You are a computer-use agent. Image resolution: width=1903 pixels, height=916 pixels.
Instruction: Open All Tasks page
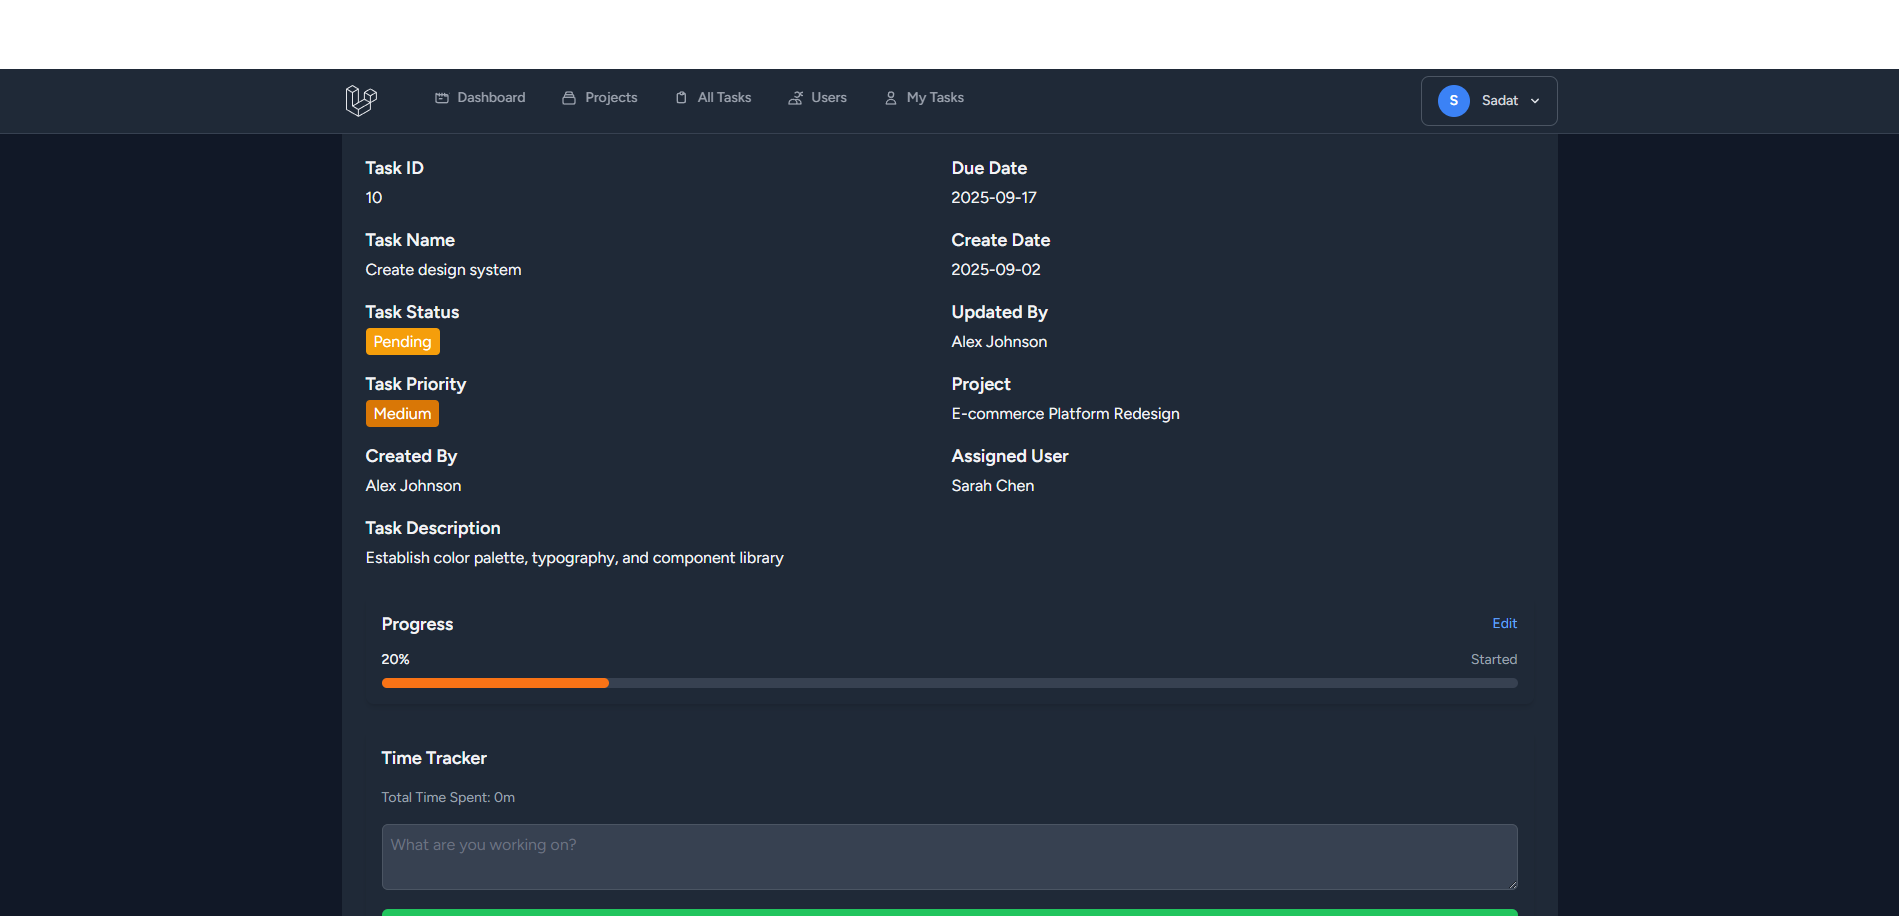713,98
